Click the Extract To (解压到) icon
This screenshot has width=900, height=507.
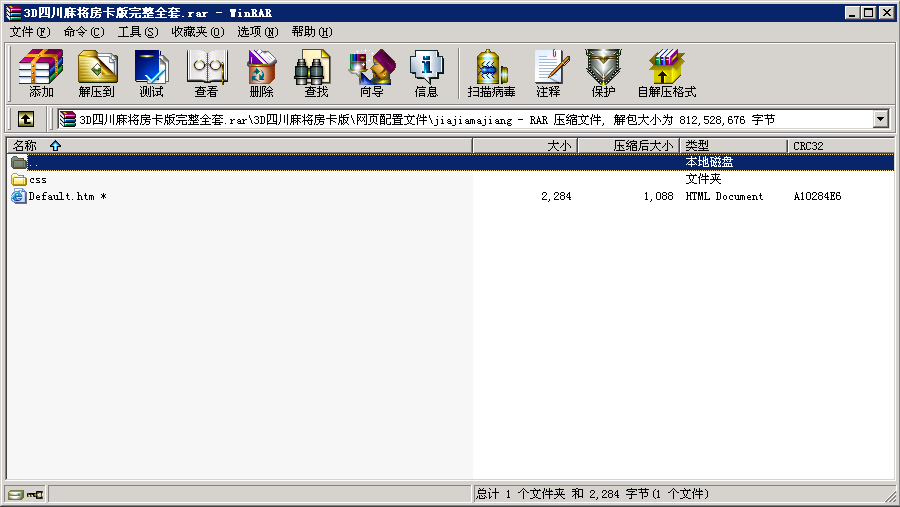[97, 73]
